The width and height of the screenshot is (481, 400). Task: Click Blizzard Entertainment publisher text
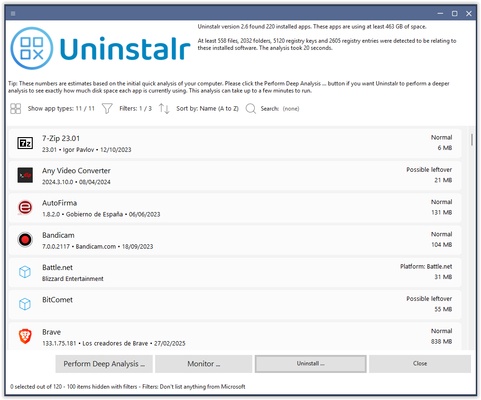click(73, 279)
